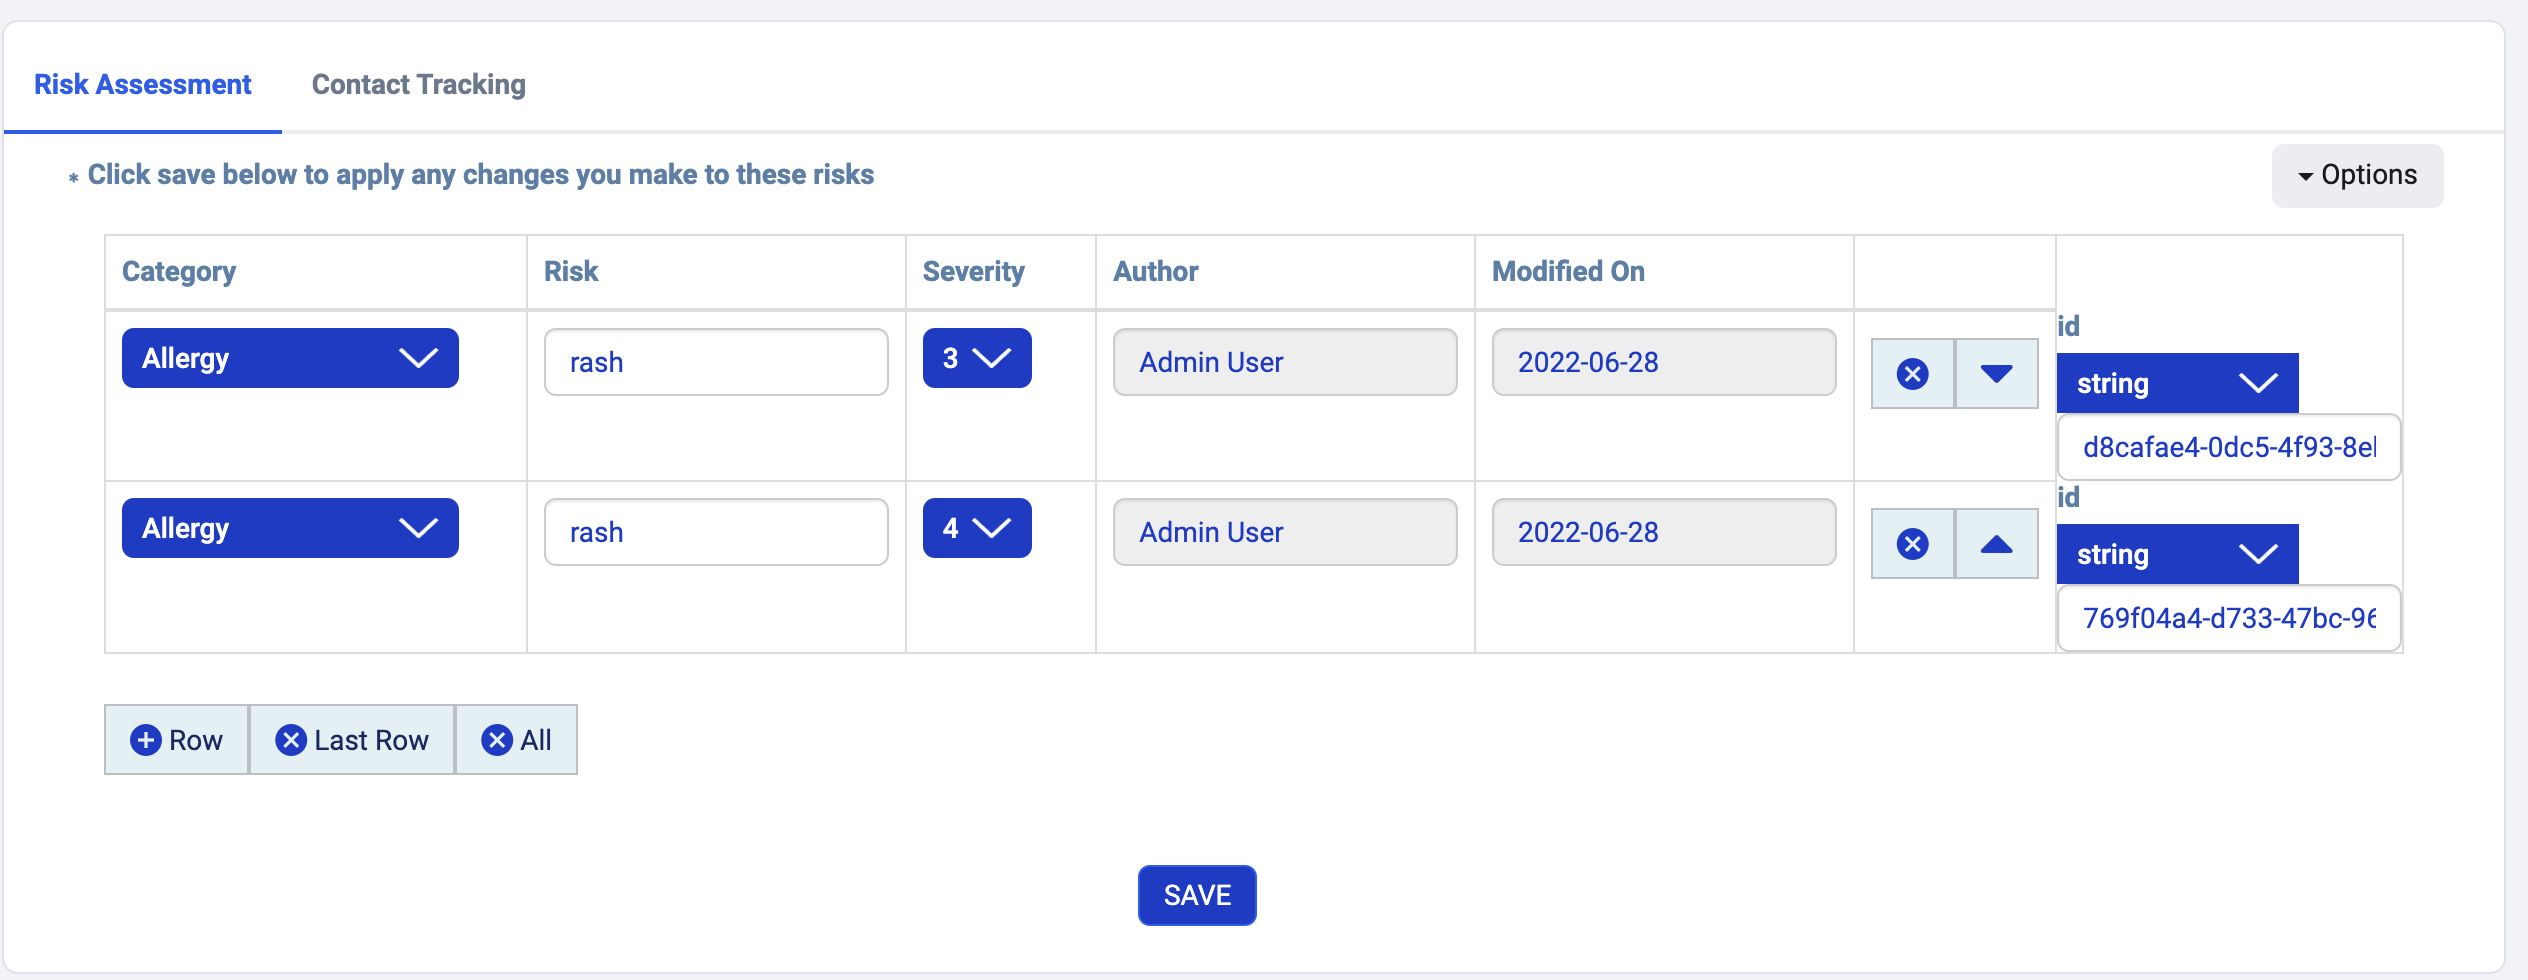Remove the first risk row with X icon

(x=1912, y=374)
